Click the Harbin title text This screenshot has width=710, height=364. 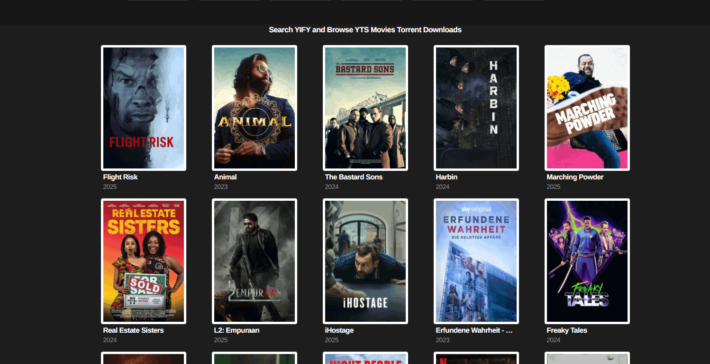point(446,177)
